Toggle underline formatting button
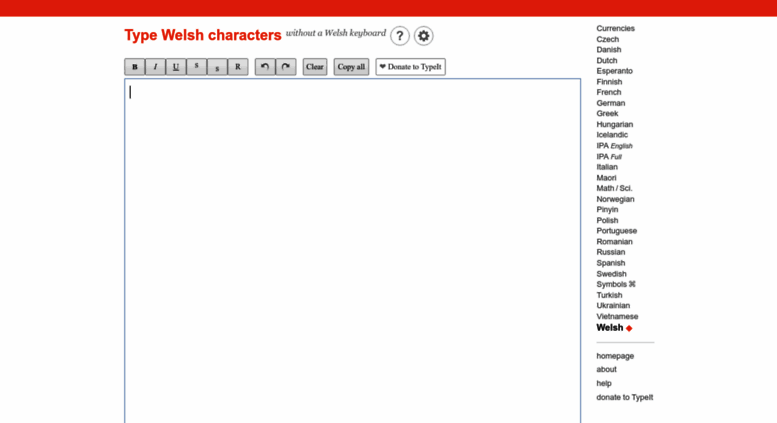 click(x=176, y=67)
